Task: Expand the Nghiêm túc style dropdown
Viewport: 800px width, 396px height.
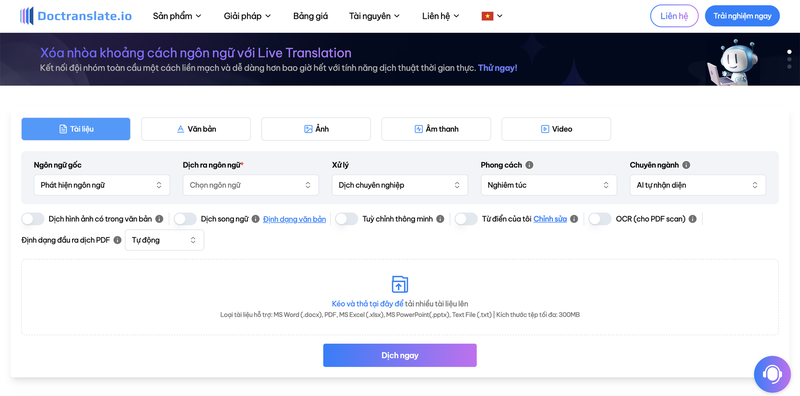Action: coord(548,185)
